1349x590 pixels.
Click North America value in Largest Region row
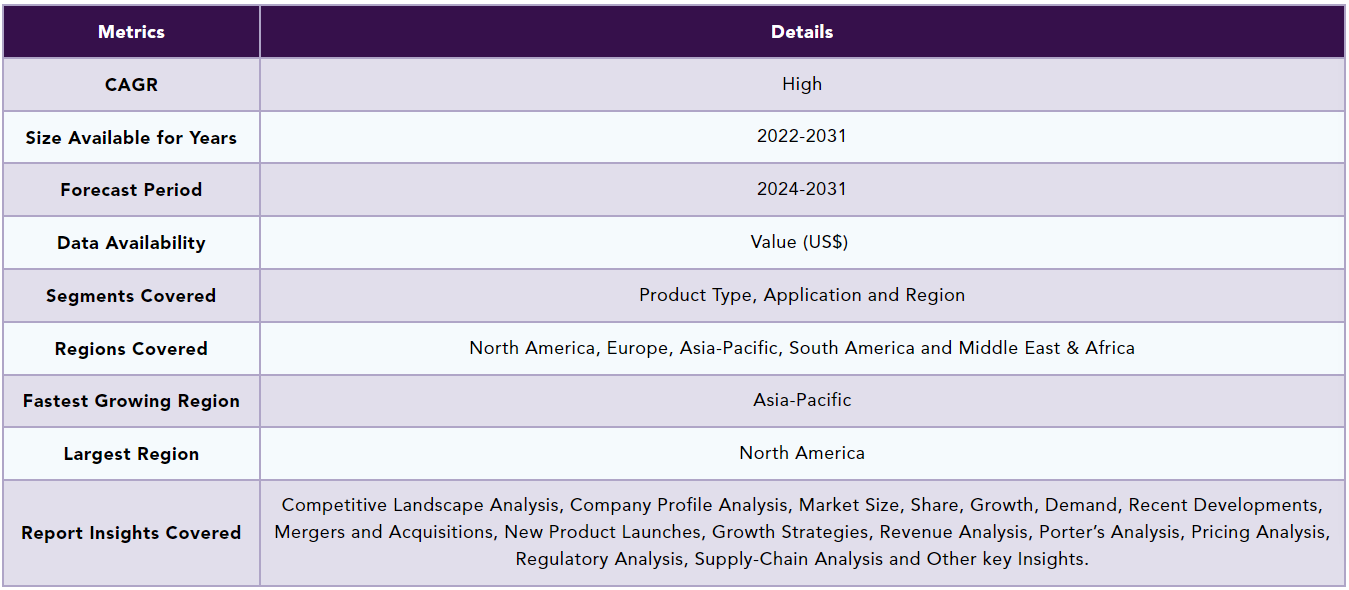coord(802,453)
